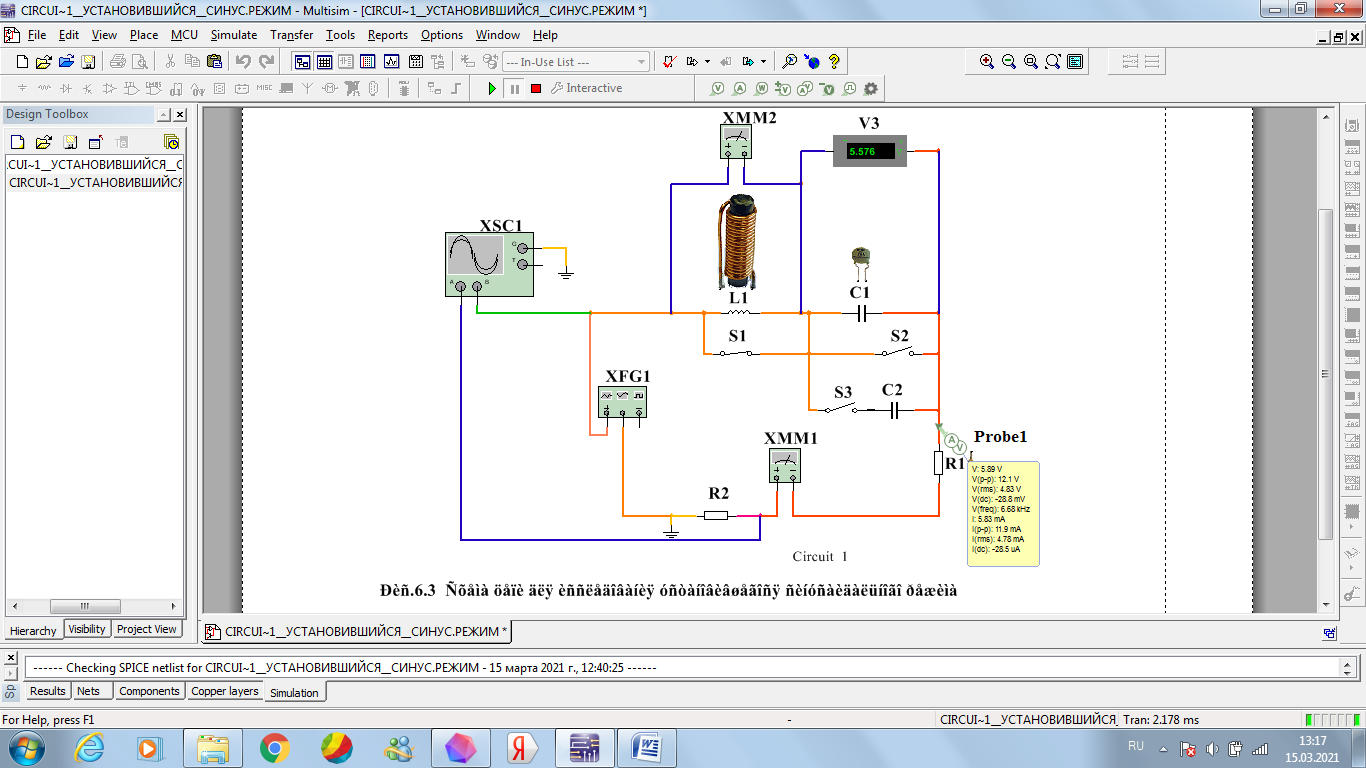Click the XFG1 function generator instrument
Screen dimensions: 1366x768
click(x=623, y=401)
